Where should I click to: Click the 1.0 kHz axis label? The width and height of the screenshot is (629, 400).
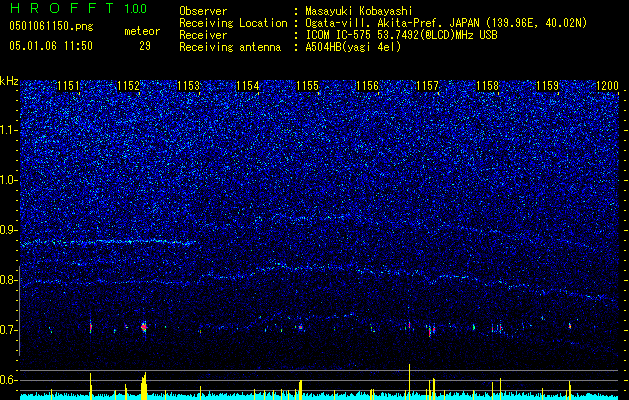click(x=9, y=180)
